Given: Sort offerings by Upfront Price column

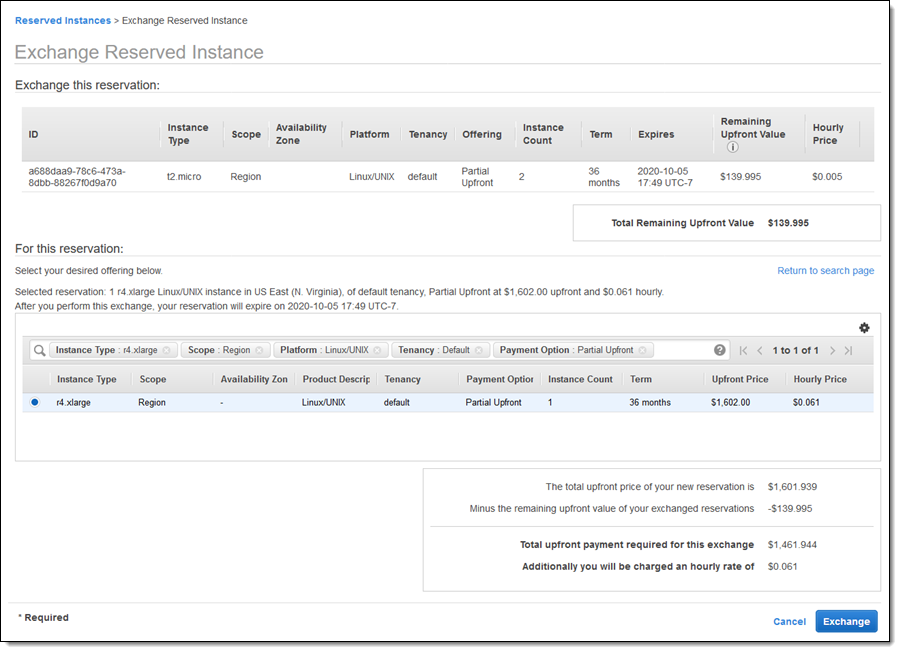Looking at the screenshot, I should [x=740, y=379].
